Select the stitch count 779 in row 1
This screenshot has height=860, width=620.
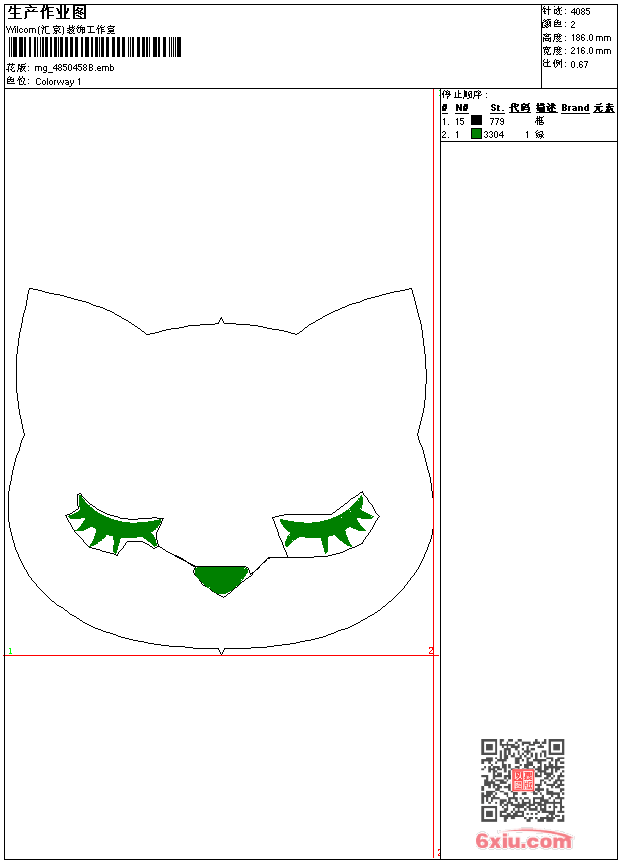point(497,121)
